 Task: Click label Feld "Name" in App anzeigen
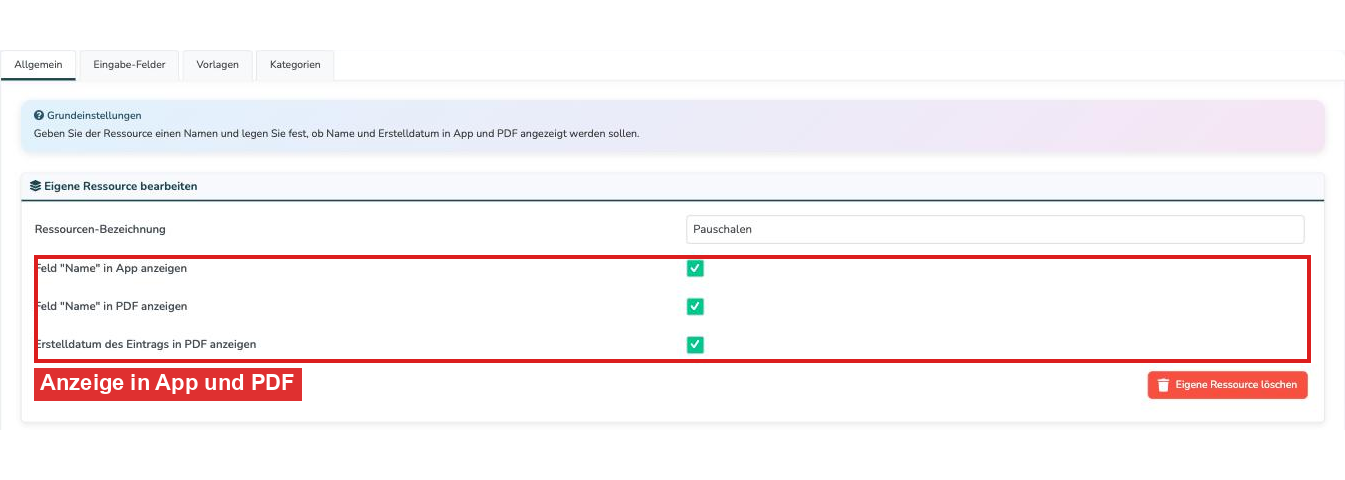click(x=111, y=268)
